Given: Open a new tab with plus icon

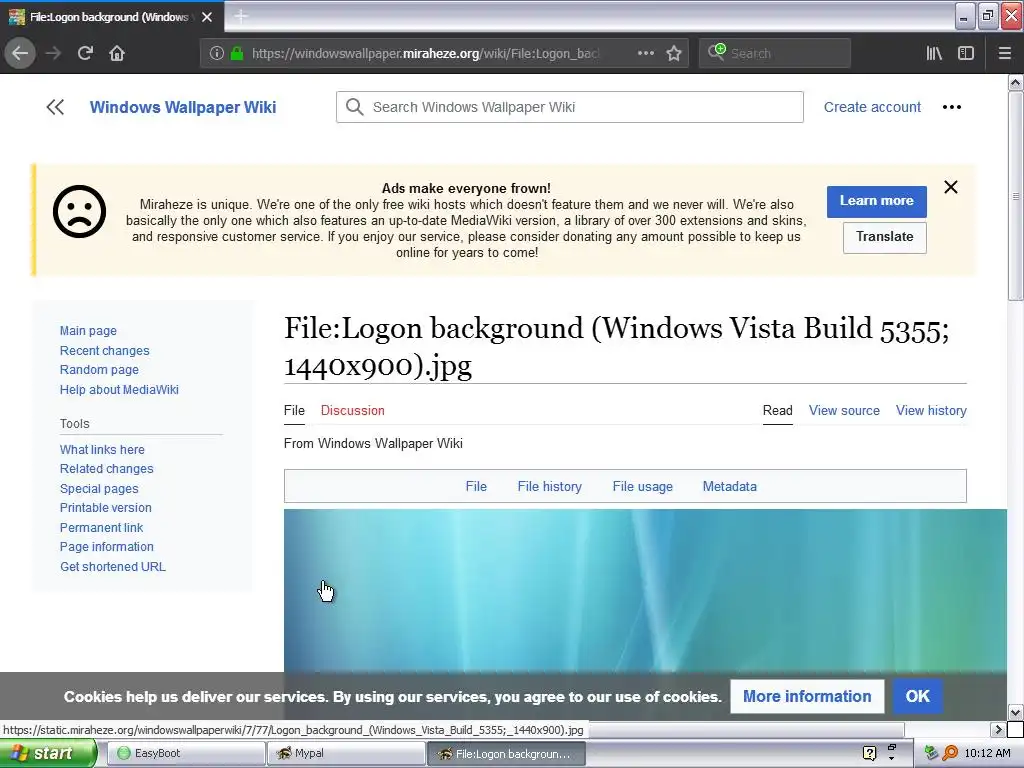Looking at the screenshot, I should tap(241, 16).
